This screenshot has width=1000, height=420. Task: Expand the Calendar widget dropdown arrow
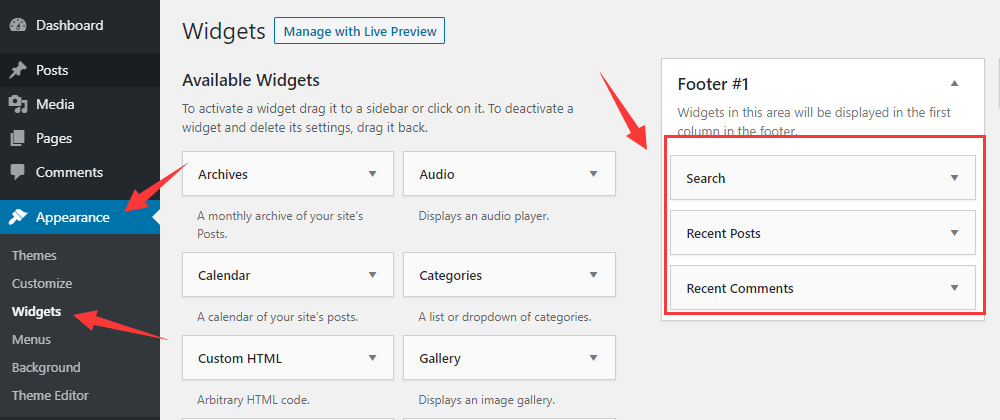point(372,275)
